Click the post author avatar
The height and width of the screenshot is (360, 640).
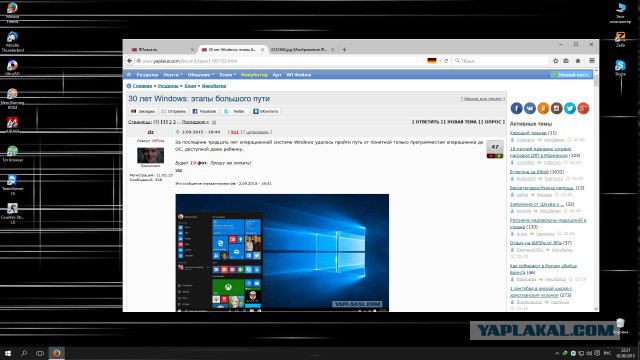pyautogui.click(x=150, y=155)
